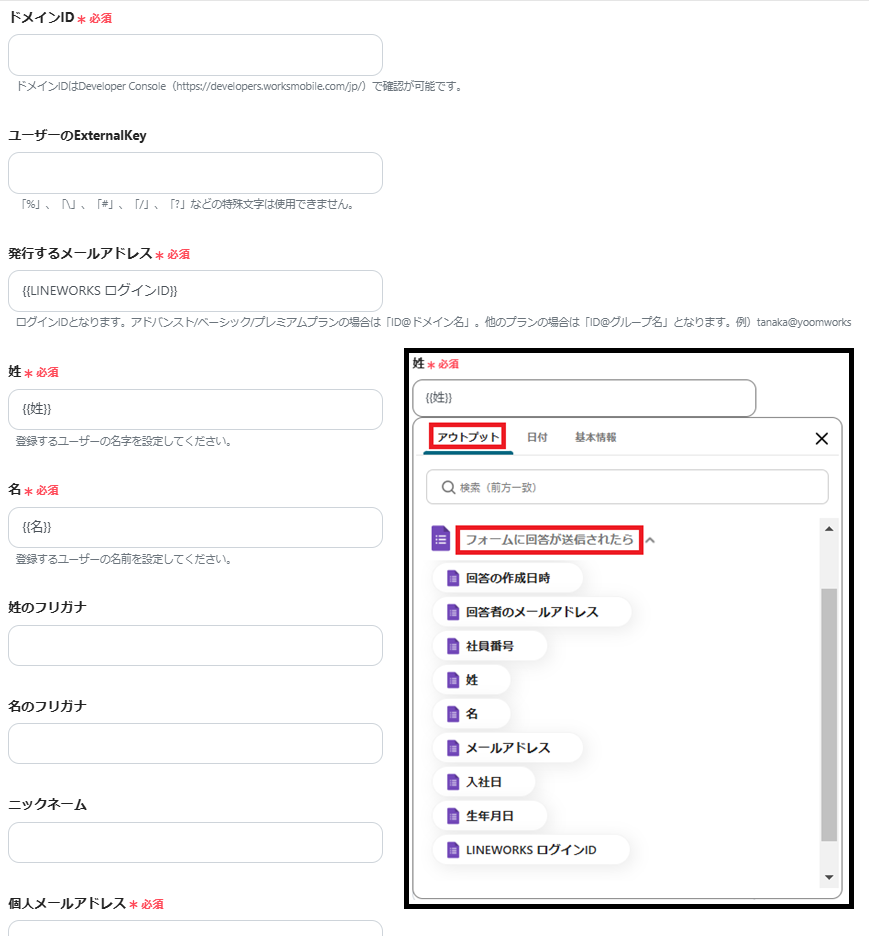Focus the 名 field containing {{名}}

point(195,527)
